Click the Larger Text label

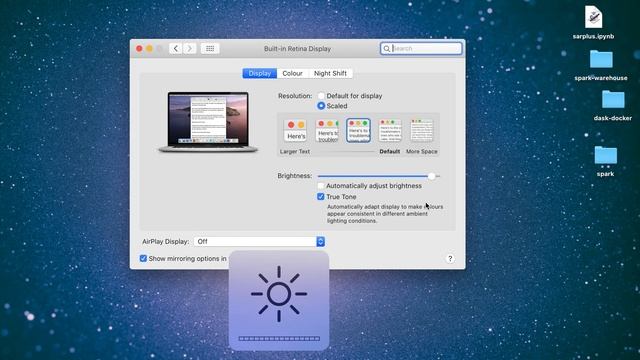coord(295,151)
